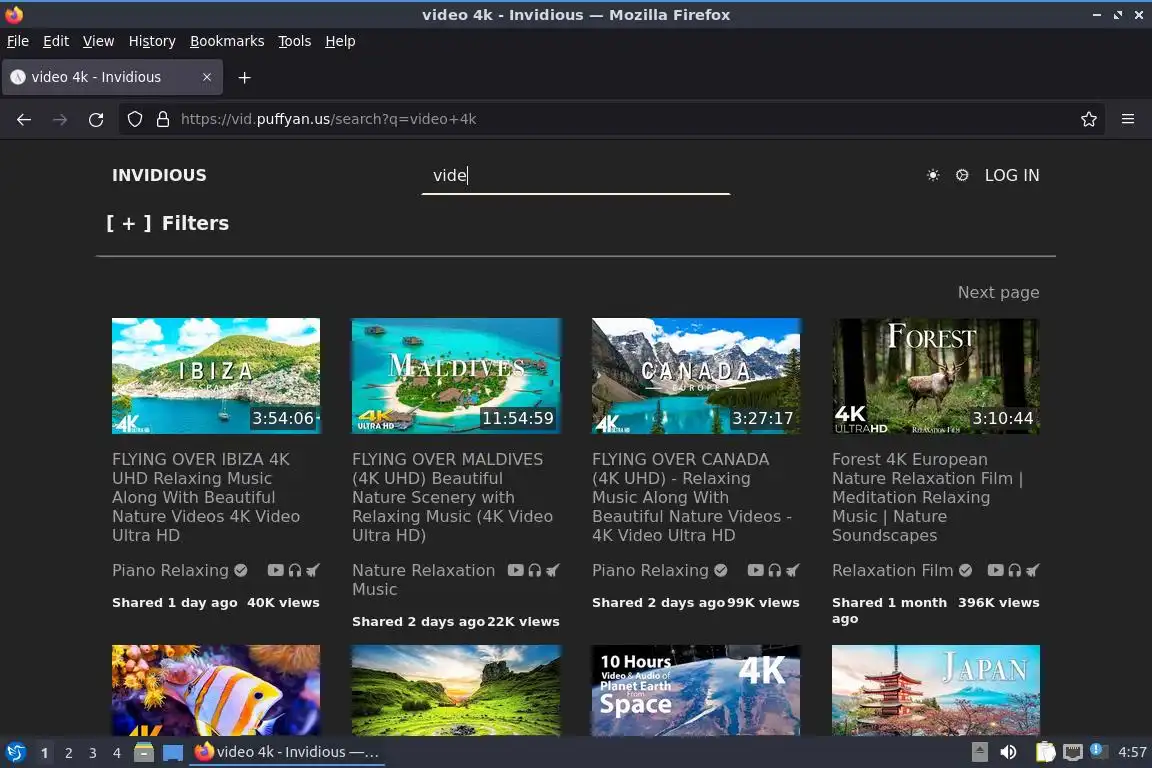The height and width of the screenshot is (768, 1152).
Task: Open the History menu
Action: click(x=152, y=41)
